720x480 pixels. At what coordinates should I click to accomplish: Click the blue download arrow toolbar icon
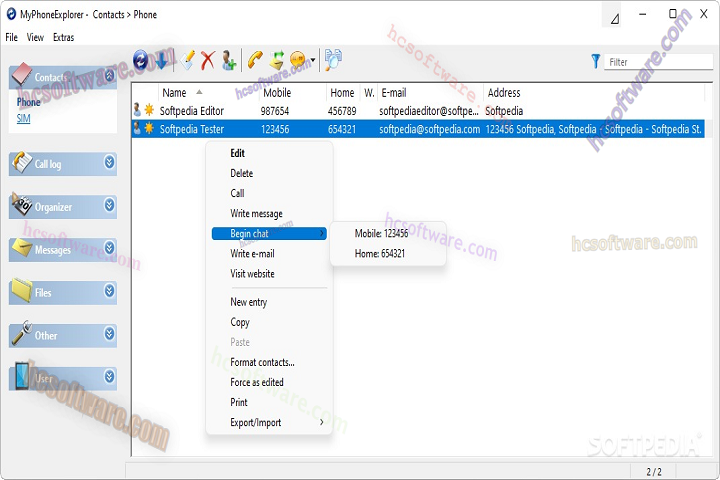point(162,60)
